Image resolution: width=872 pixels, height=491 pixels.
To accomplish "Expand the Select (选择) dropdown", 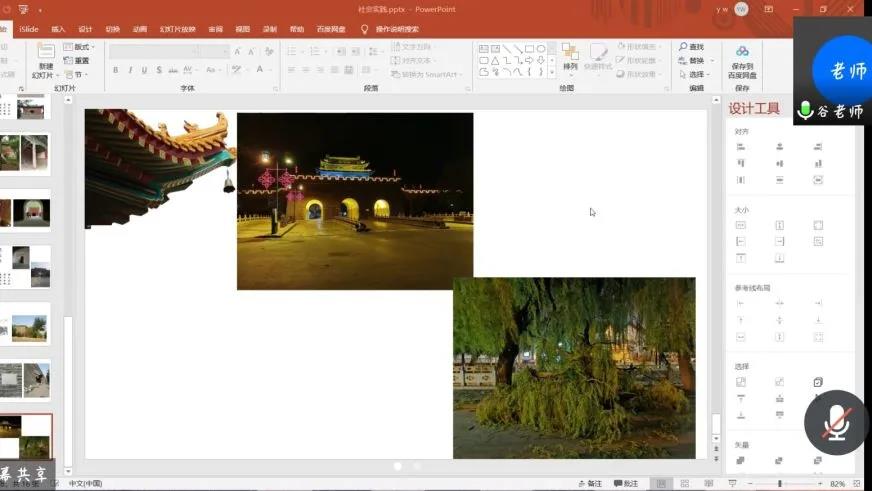I will click(697, 74).
